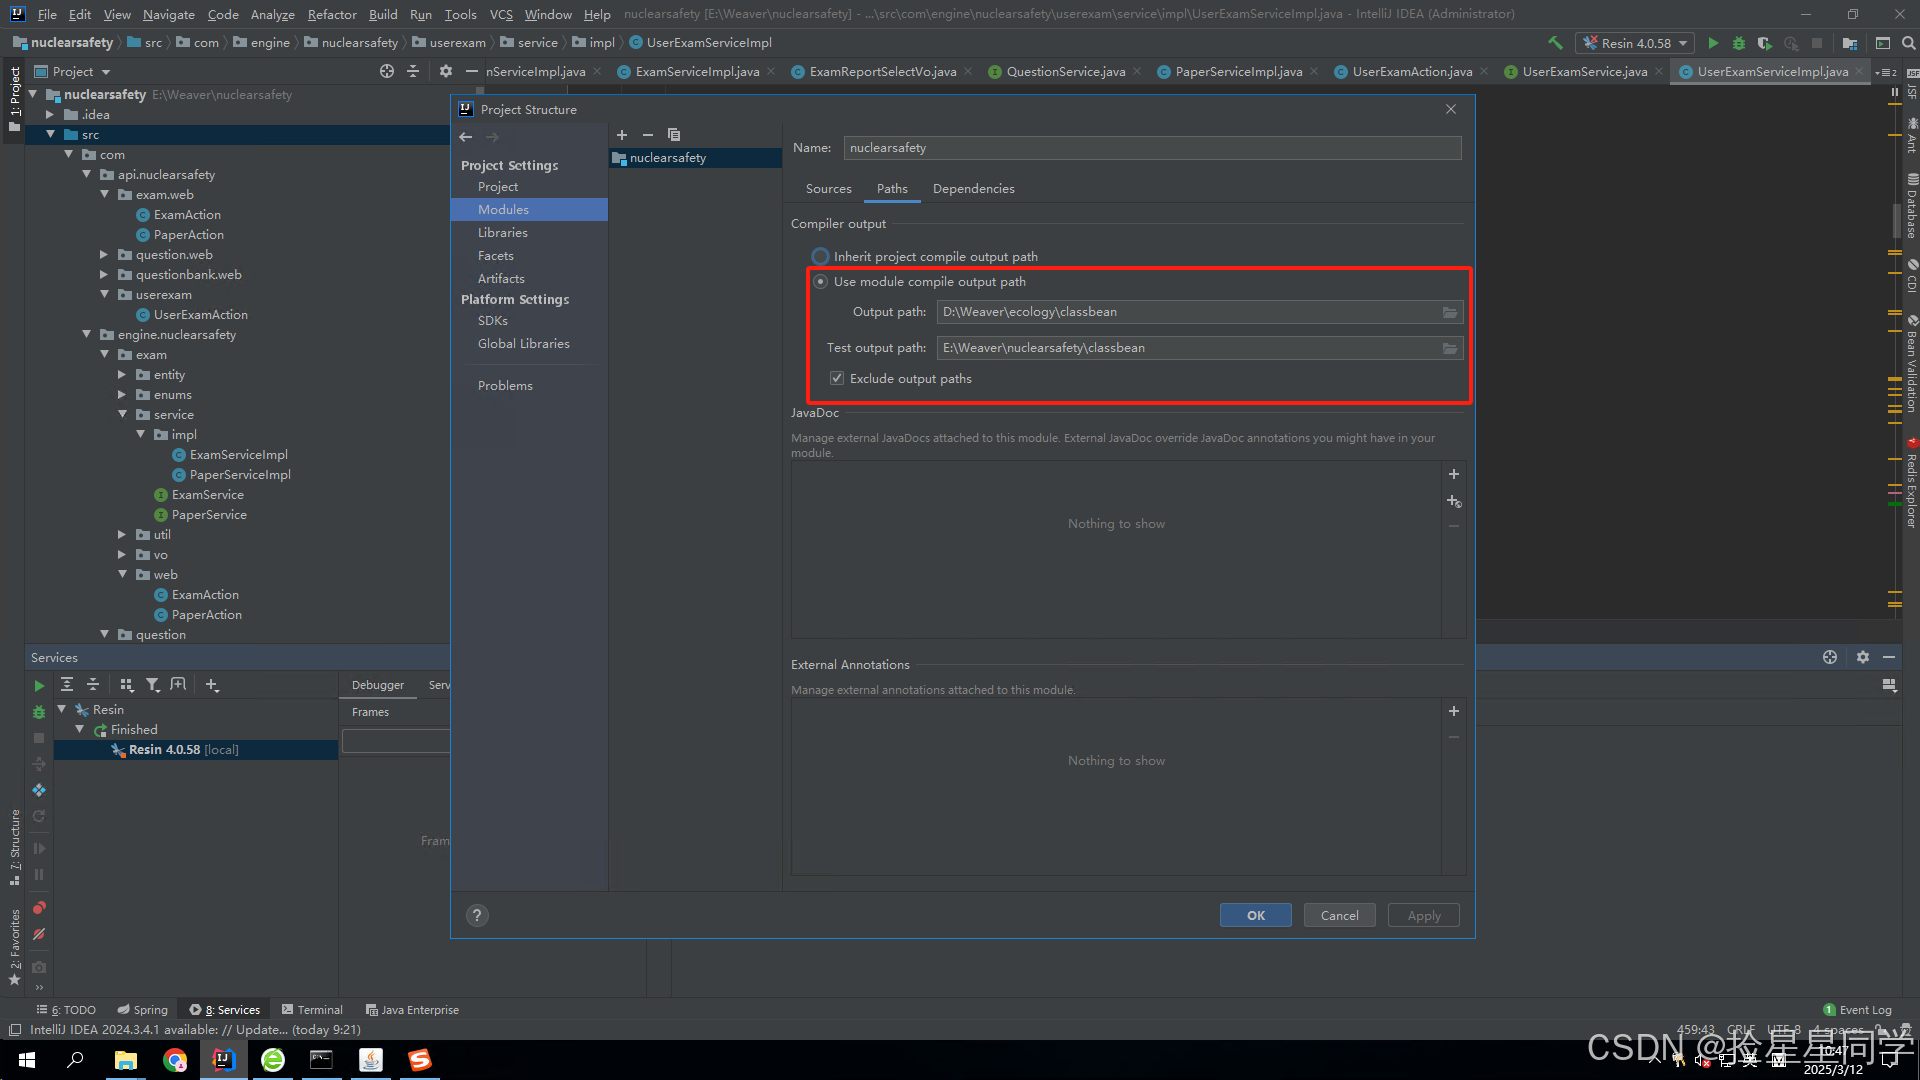Click the add module plus icon

[621, 135]
